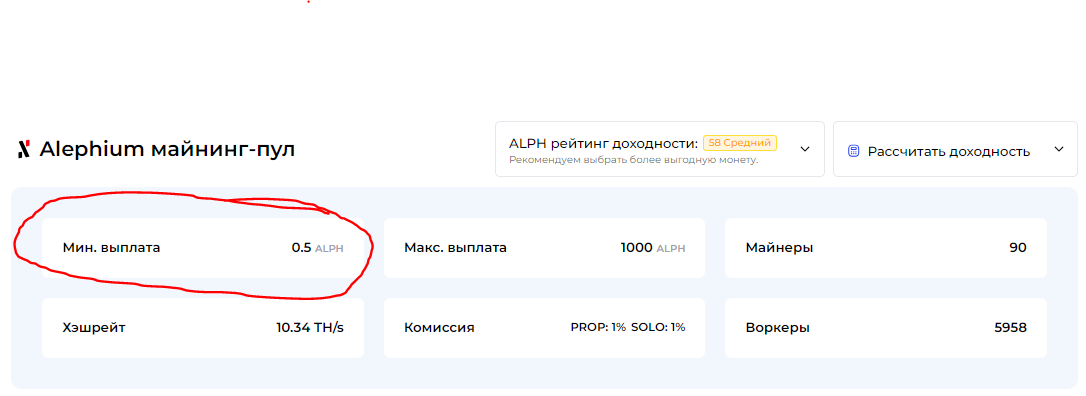
Task: Expand the ALPH рейтинг доходности chevron
Action: 805,149
